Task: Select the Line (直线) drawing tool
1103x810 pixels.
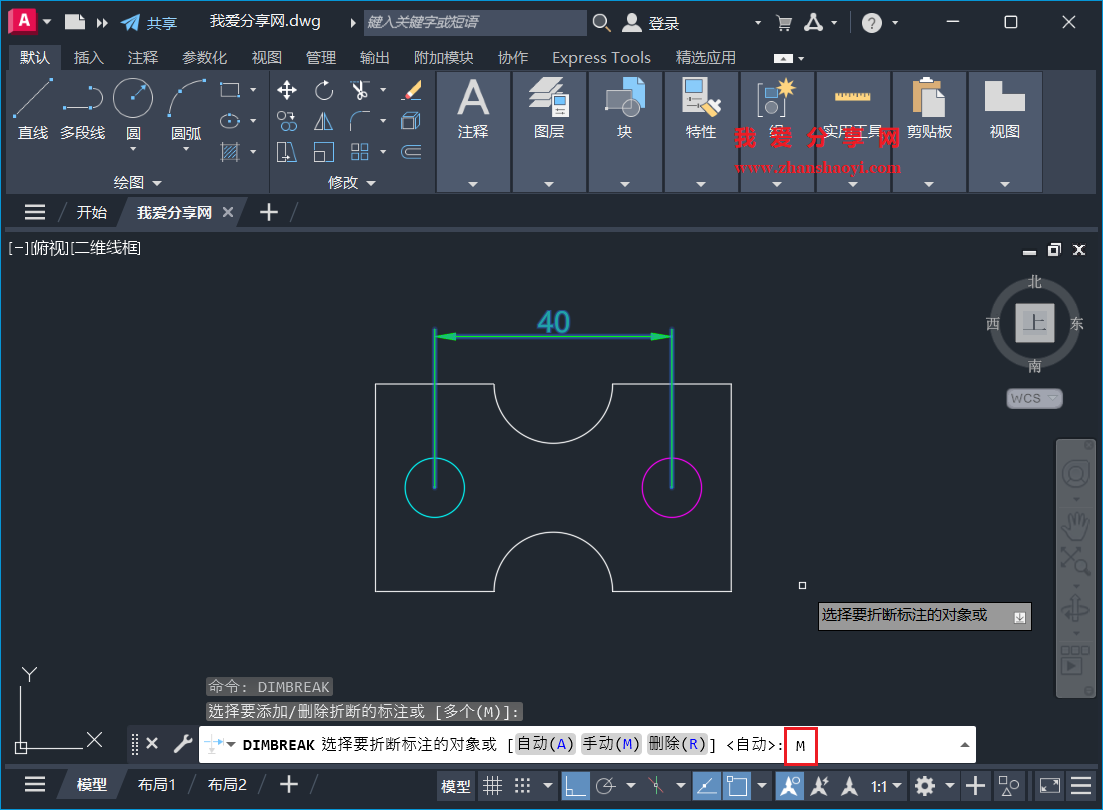Action: click(x=33, y=108)
